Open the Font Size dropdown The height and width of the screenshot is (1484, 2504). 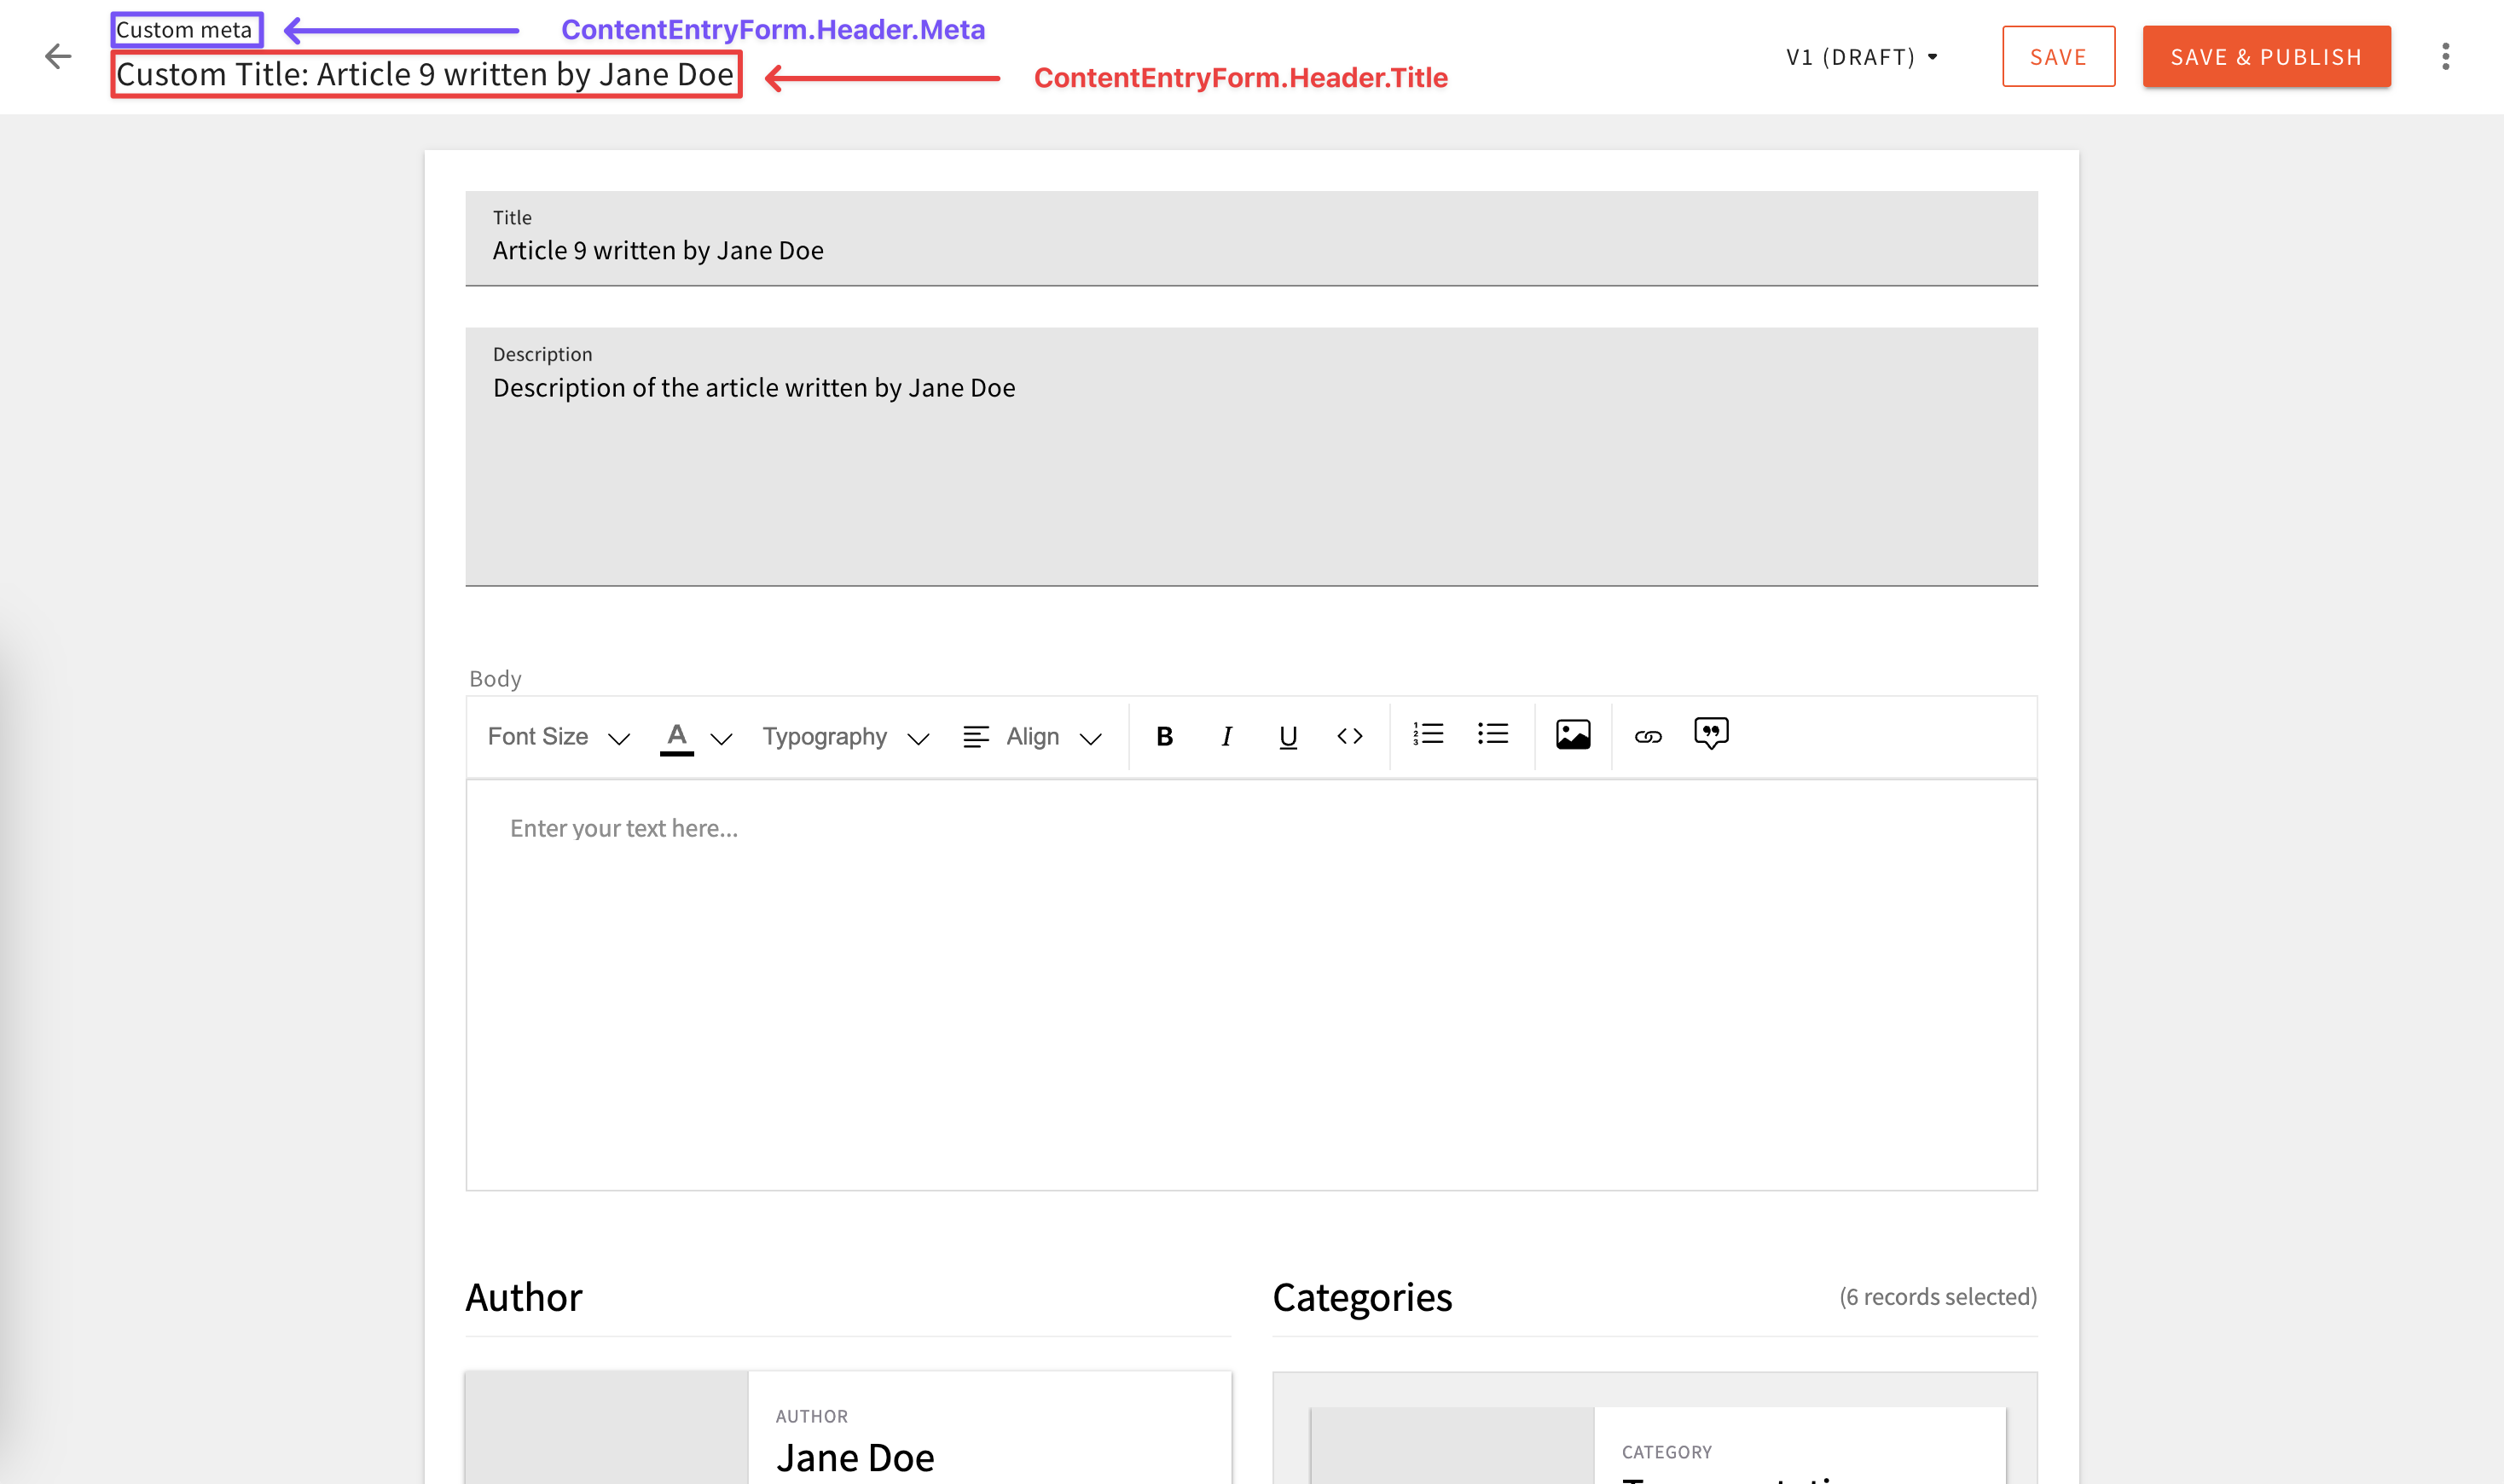coord(558,737)
